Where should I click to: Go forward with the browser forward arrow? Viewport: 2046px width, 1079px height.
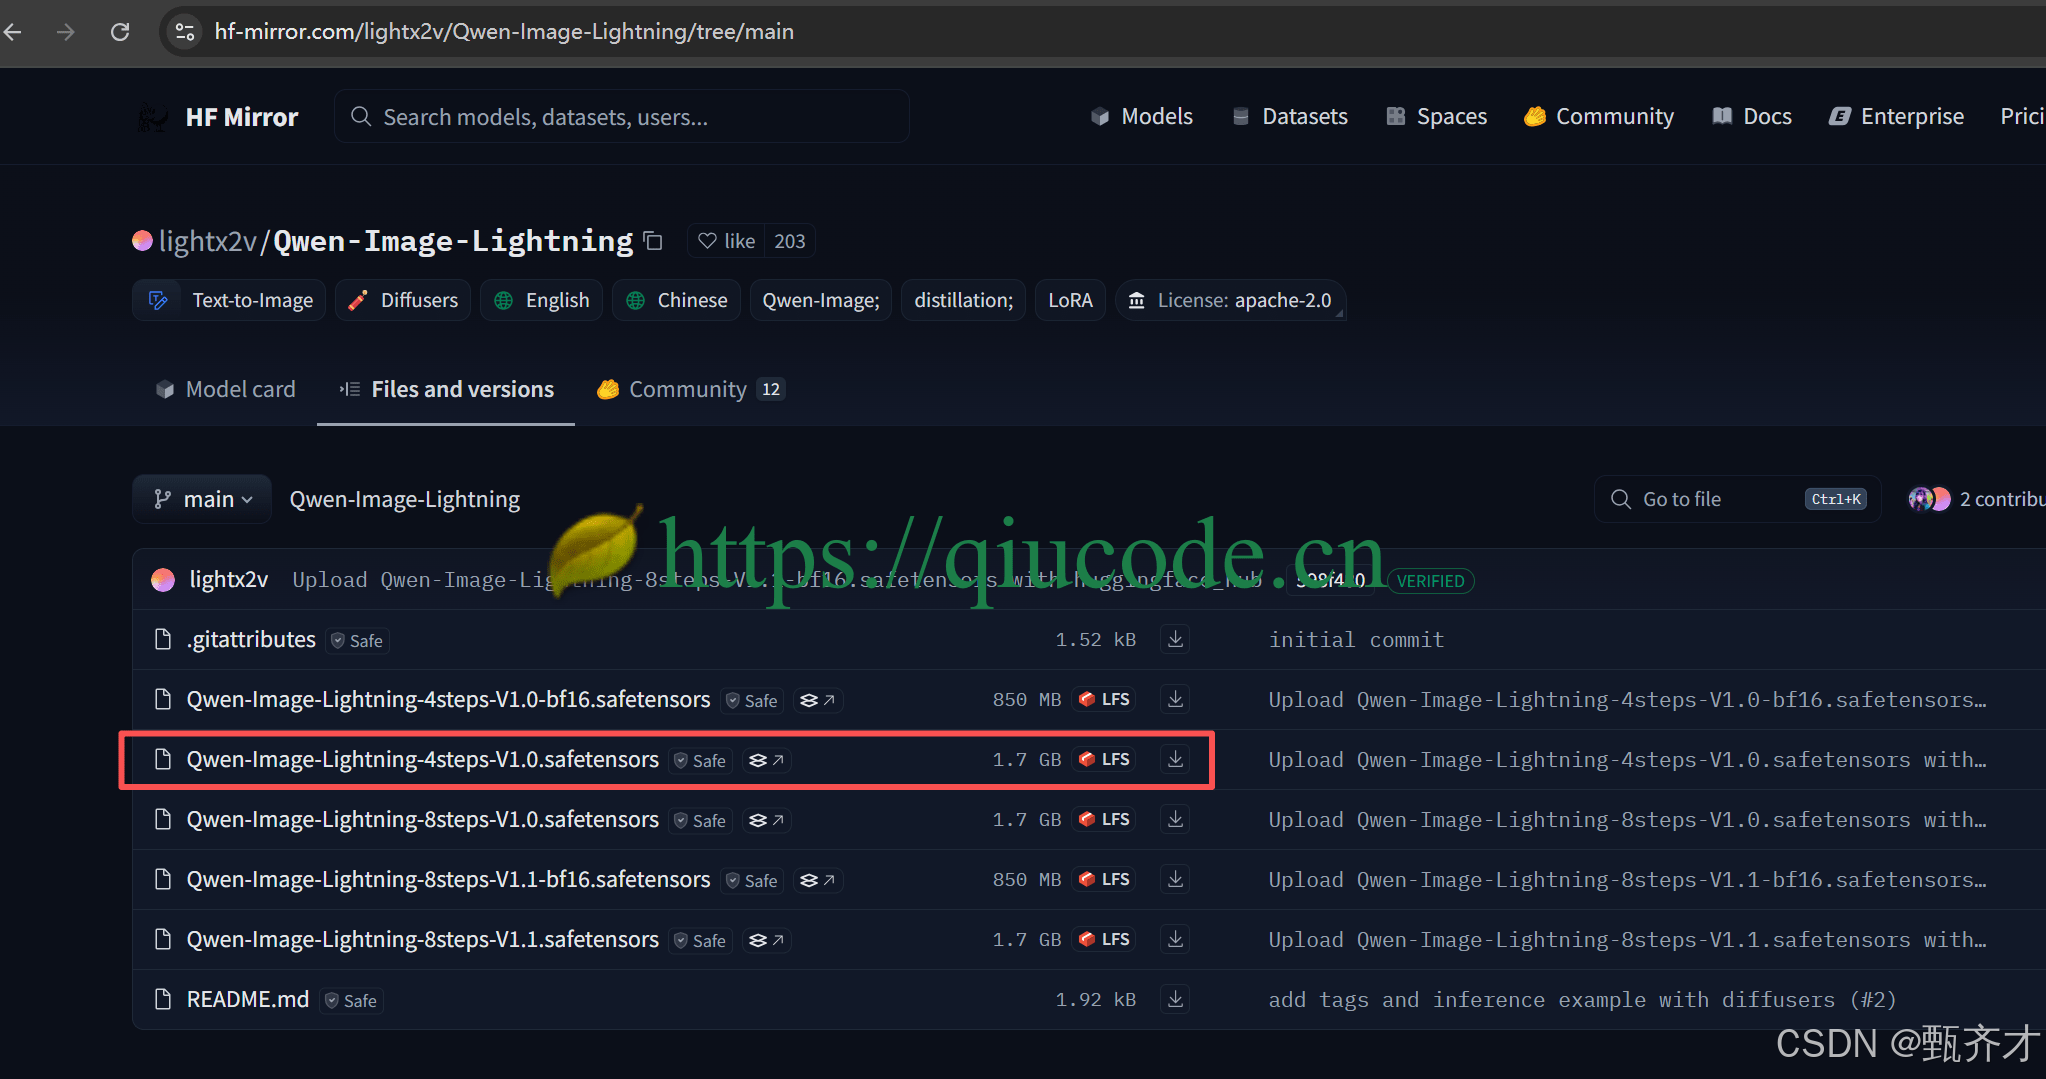tap(66, 32)
